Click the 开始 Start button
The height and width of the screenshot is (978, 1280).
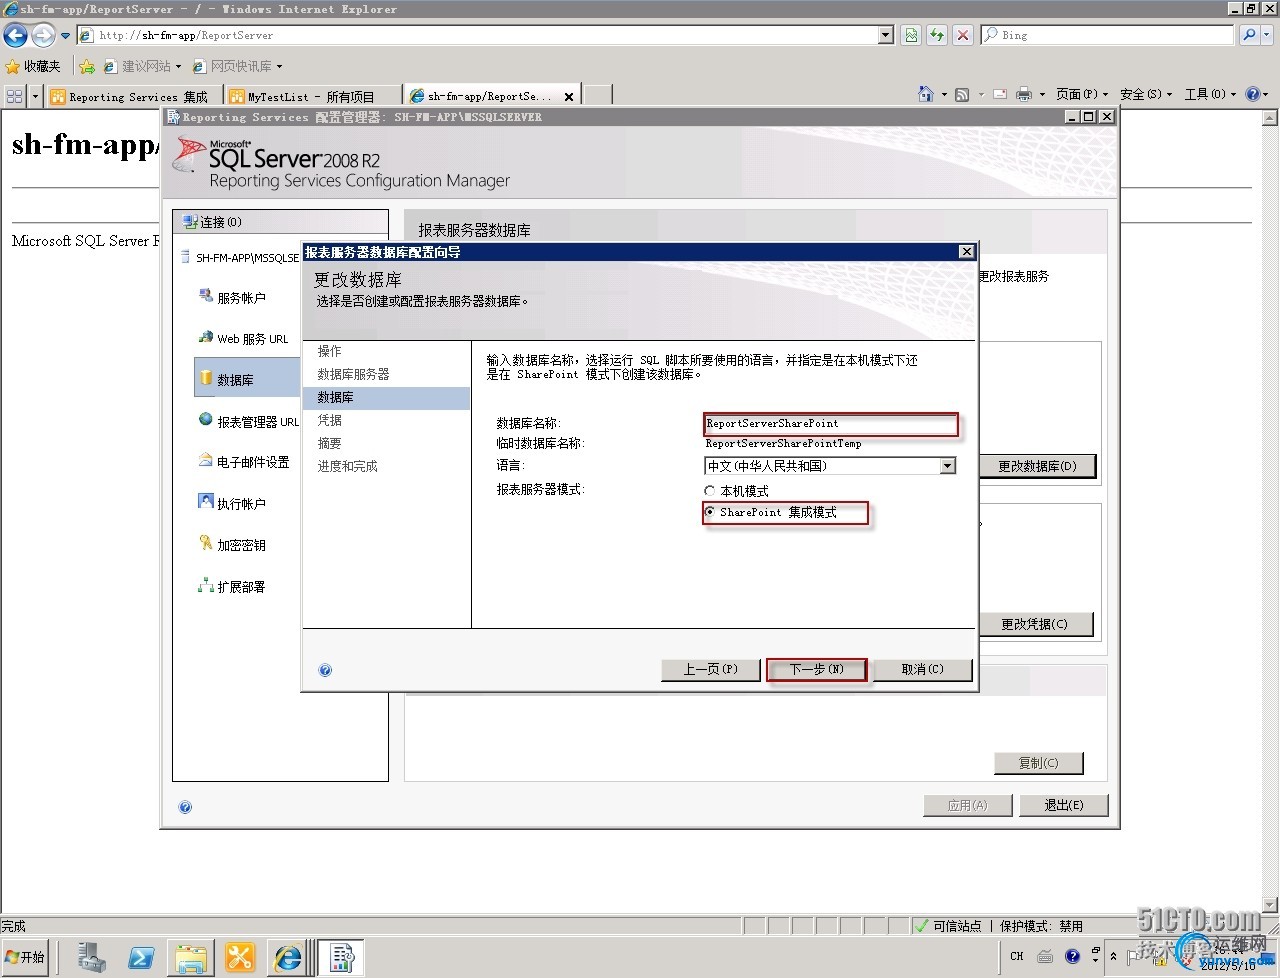pyautogui.click(x=25, y=957)
